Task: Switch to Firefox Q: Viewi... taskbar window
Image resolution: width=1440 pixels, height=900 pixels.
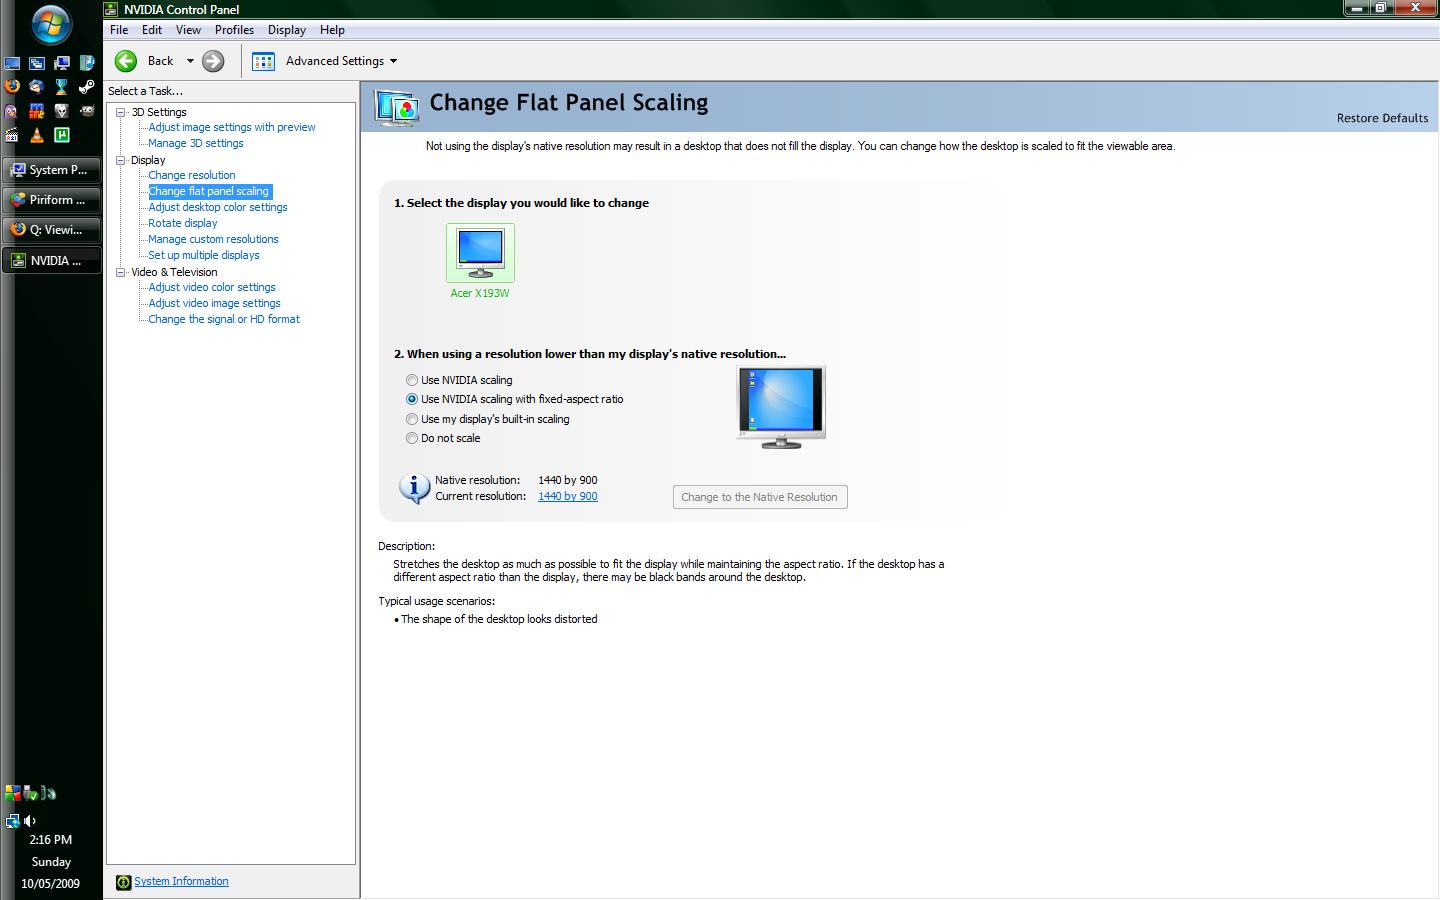Action: pyautogui.click(x=52, y=230)
